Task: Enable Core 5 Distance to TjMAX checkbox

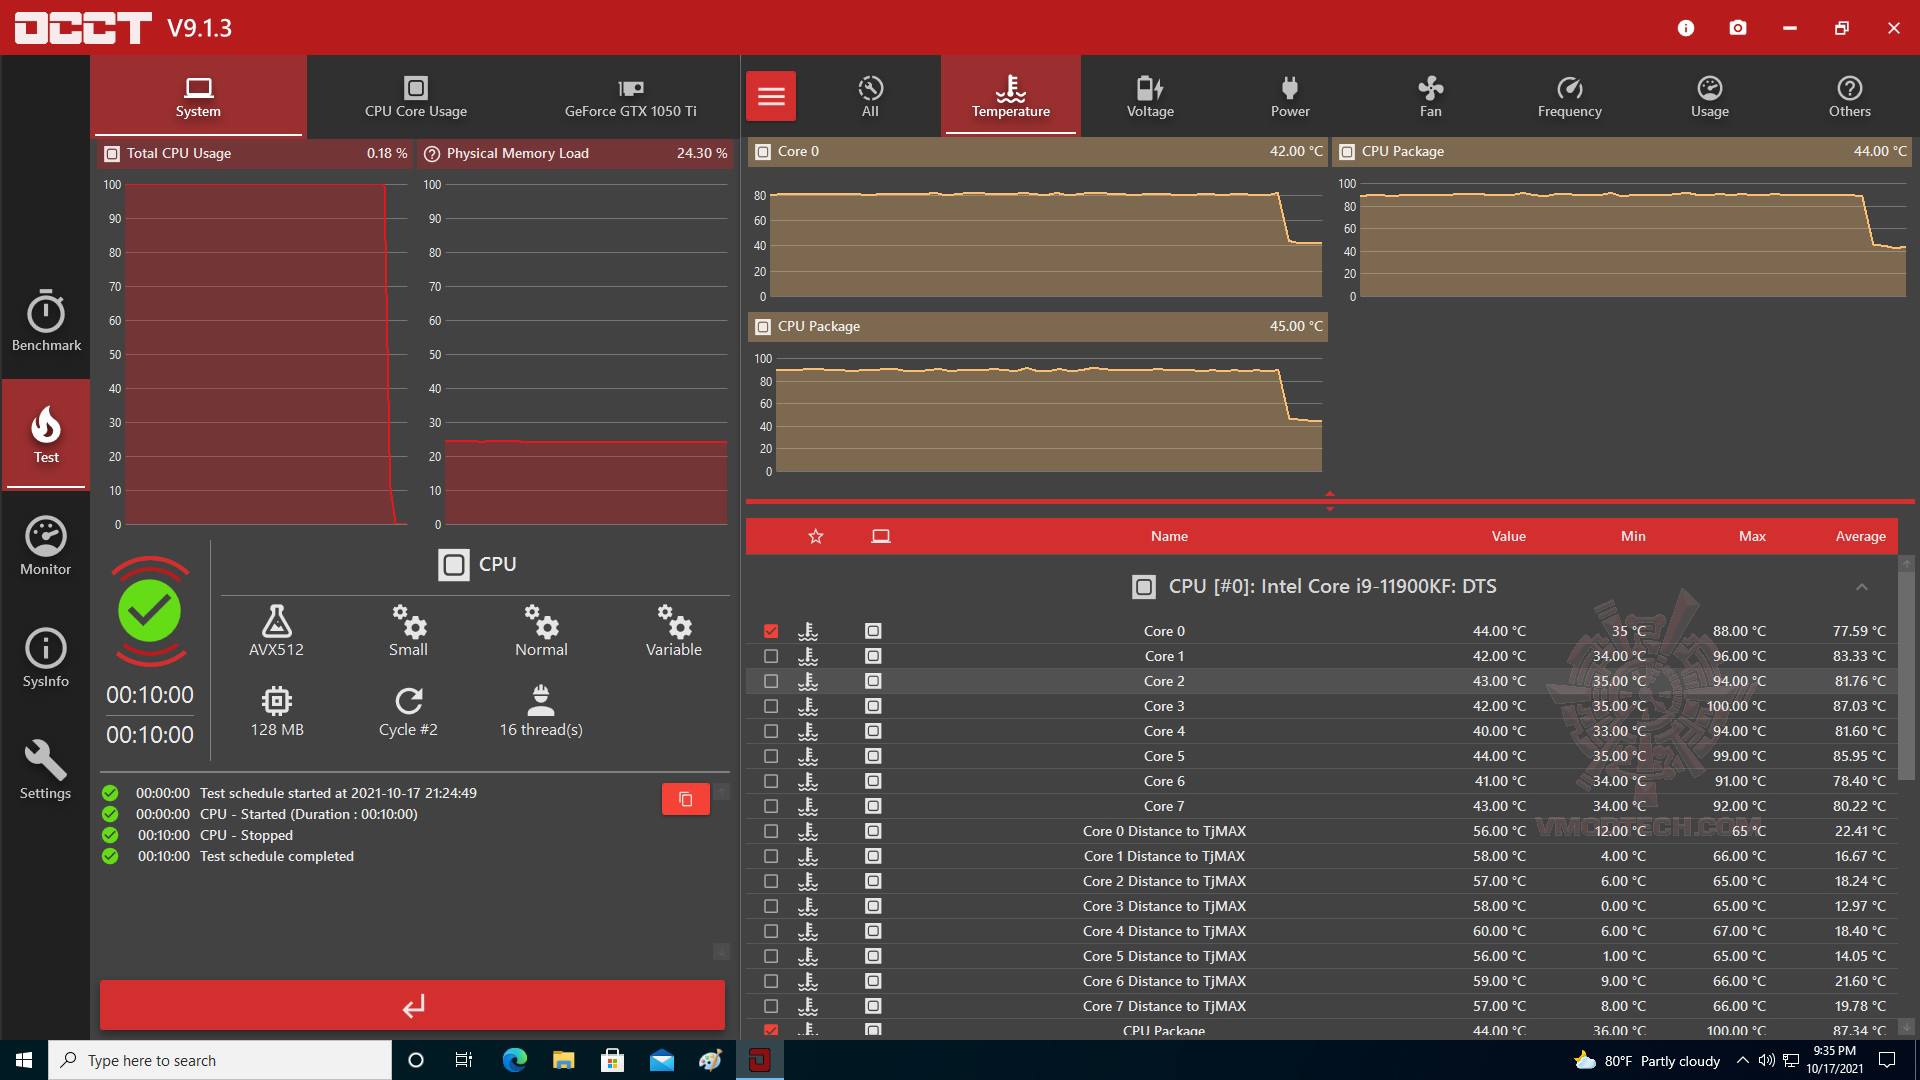Action: [x=771, y=956]
